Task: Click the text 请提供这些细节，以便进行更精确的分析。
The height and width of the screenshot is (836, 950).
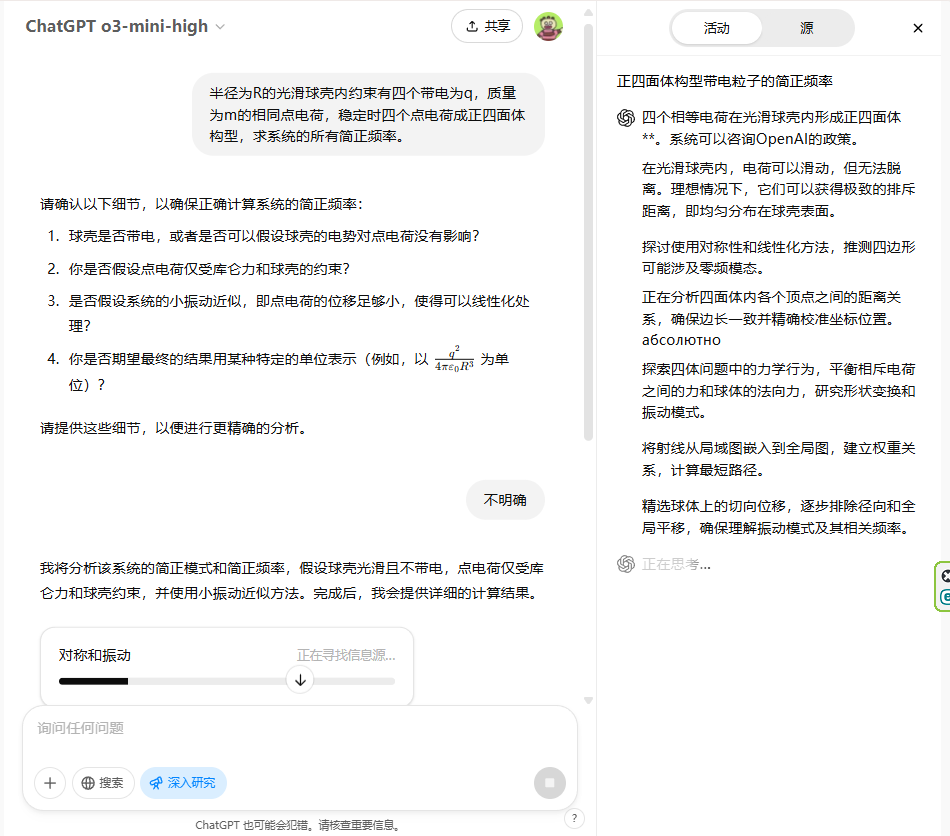Action: tap(176, 428)
